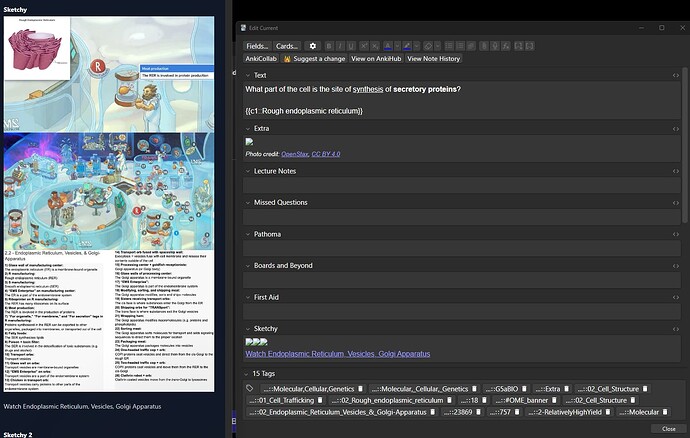Close the Edit Current dialog using Close button

(668, 429)
